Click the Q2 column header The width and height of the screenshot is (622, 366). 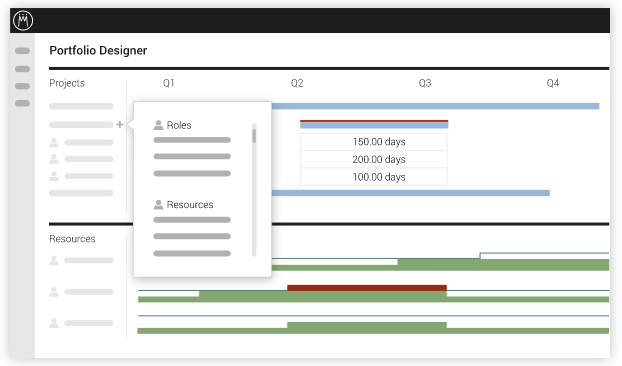(x=297, y=83)
